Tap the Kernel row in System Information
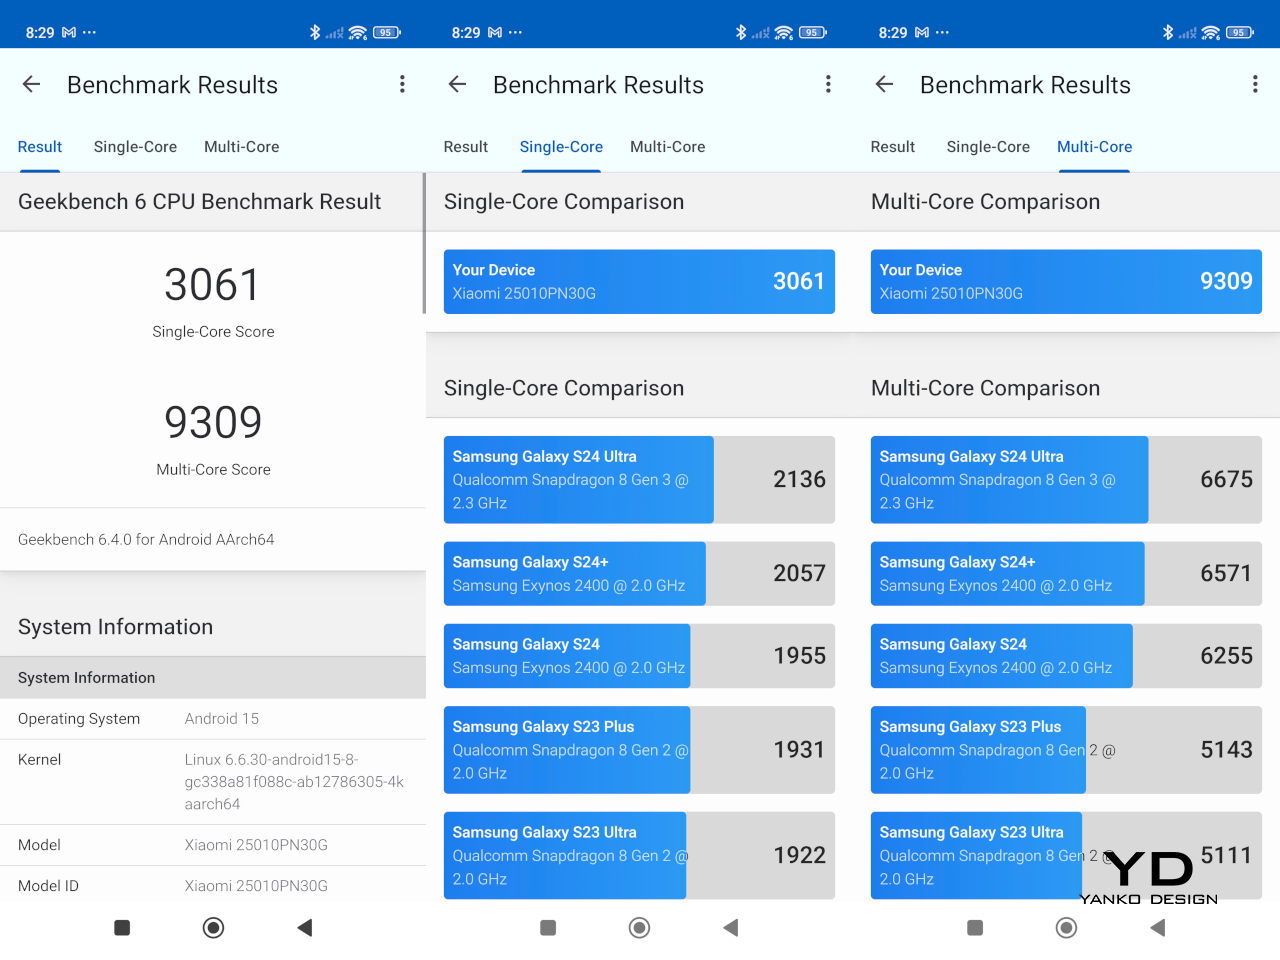 click(213, 782)
